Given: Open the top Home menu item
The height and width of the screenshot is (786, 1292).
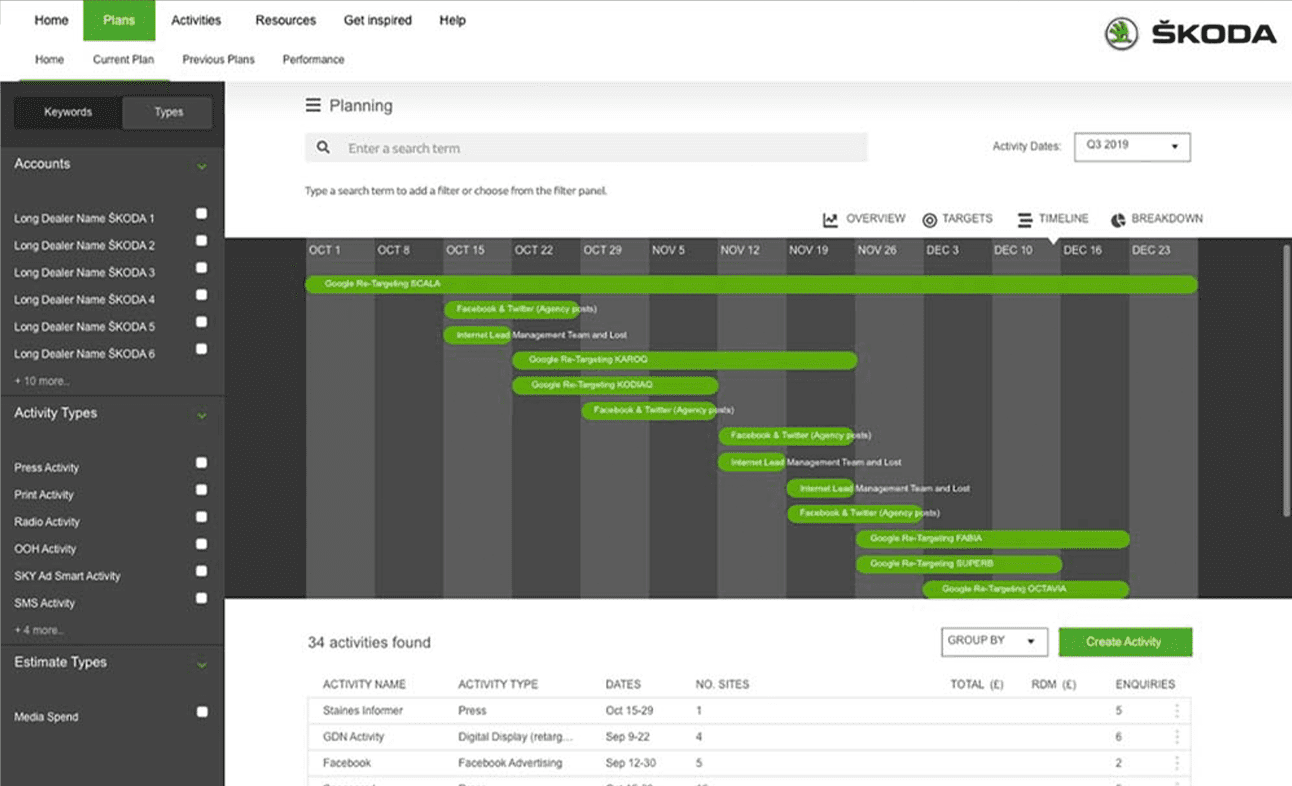Looking at the screenshot, I should [52, 20].
